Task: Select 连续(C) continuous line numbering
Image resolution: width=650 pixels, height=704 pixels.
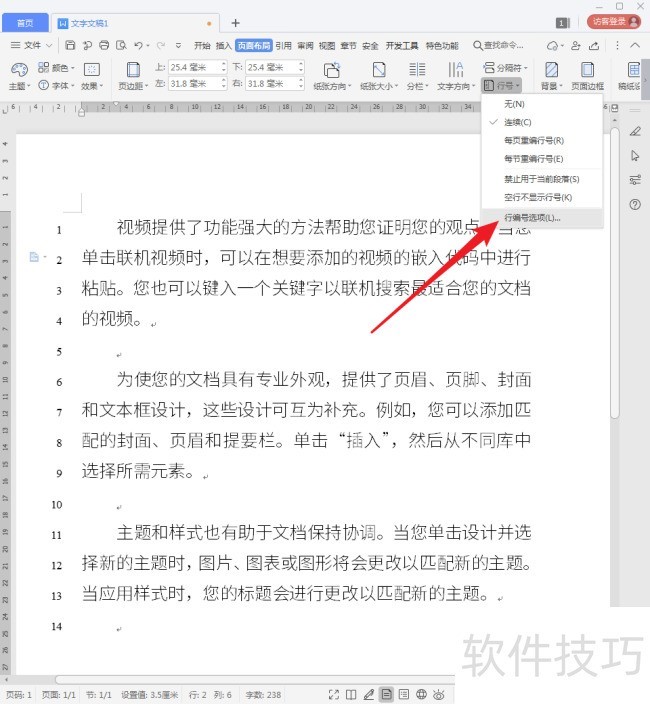Action: pos(542,122)
